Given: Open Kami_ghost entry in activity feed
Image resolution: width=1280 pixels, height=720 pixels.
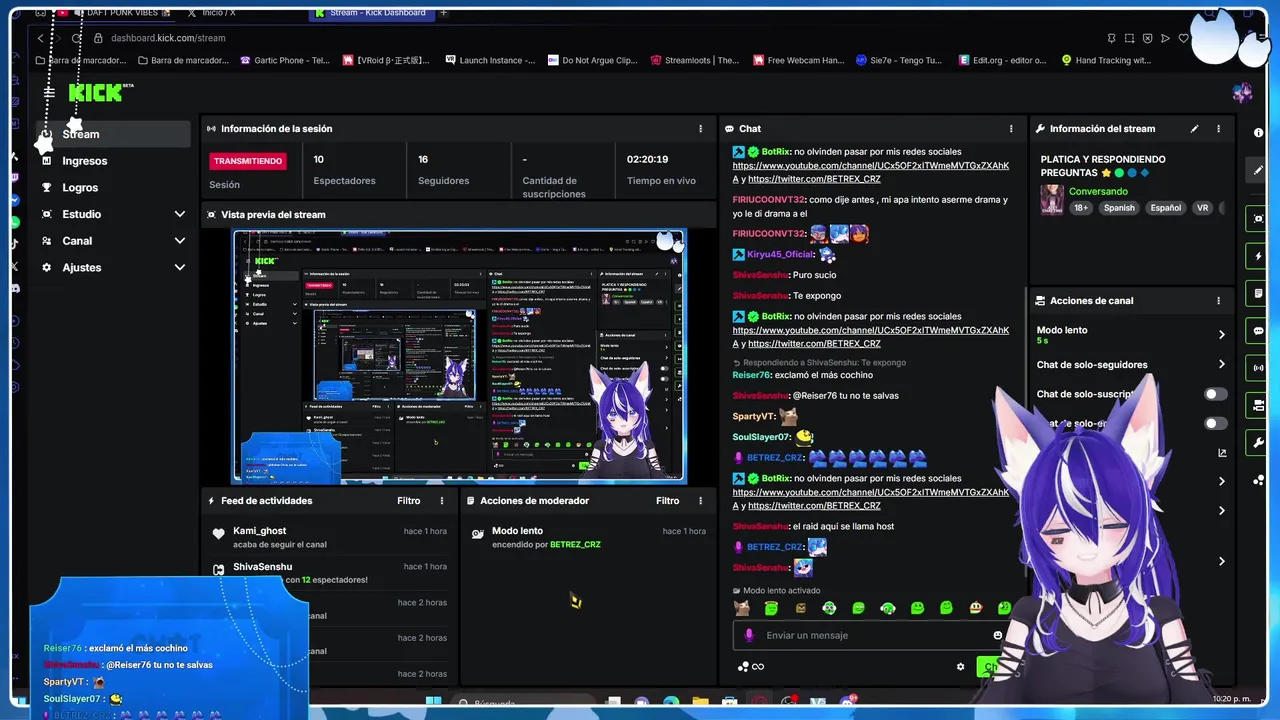Looking at the screenshot, I should [328, 537].
